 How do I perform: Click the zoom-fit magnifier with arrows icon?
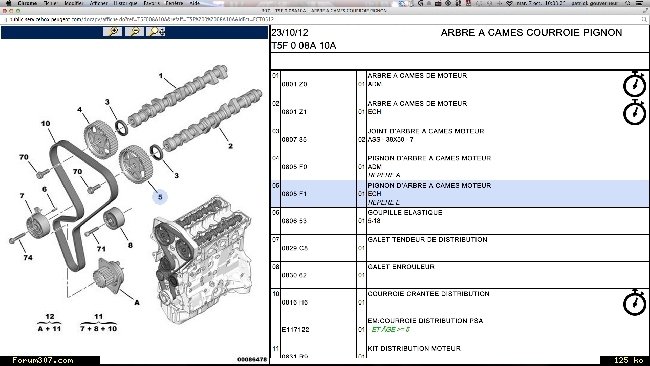click(x=156, y=32)
